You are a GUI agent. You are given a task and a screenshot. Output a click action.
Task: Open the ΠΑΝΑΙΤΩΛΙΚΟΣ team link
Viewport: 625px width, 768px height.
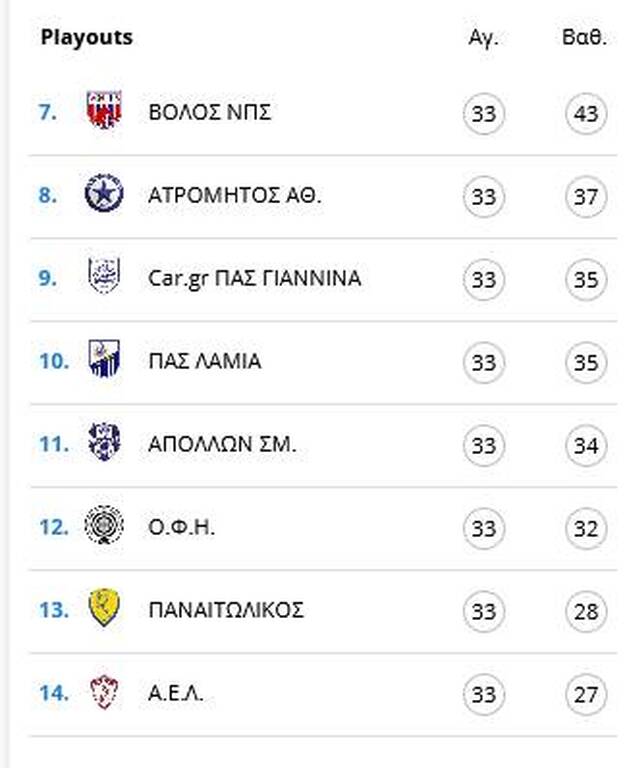226,610
